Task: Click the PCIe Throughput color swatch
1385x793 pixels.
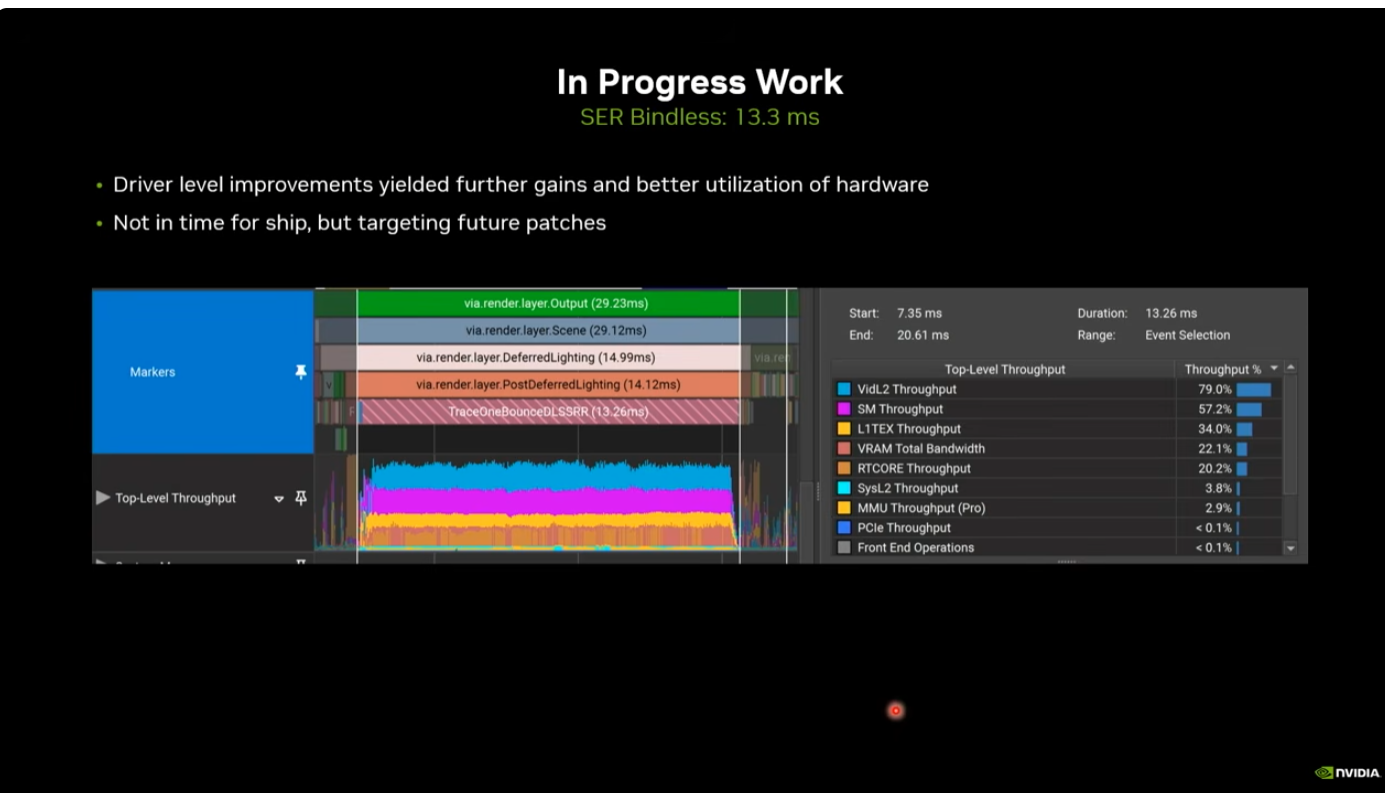Action: [844, 528]
